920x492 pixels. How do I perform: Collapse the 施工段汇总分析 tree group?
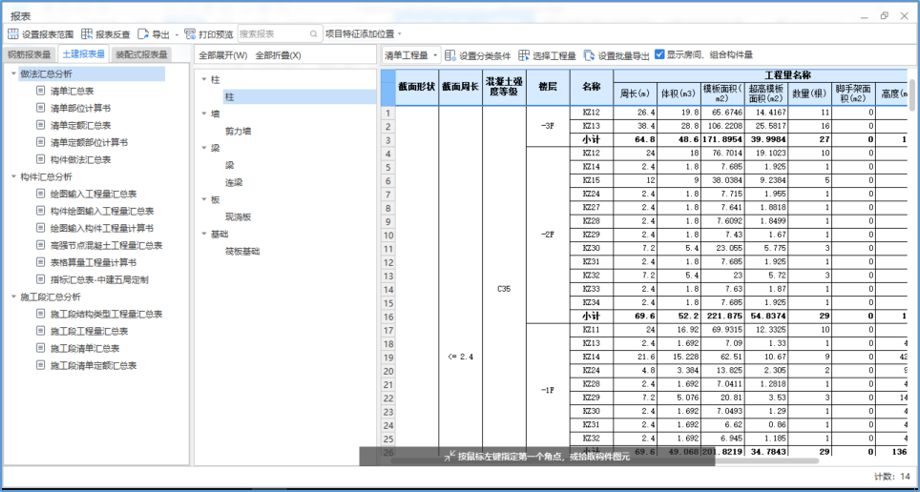click(13, 297)
